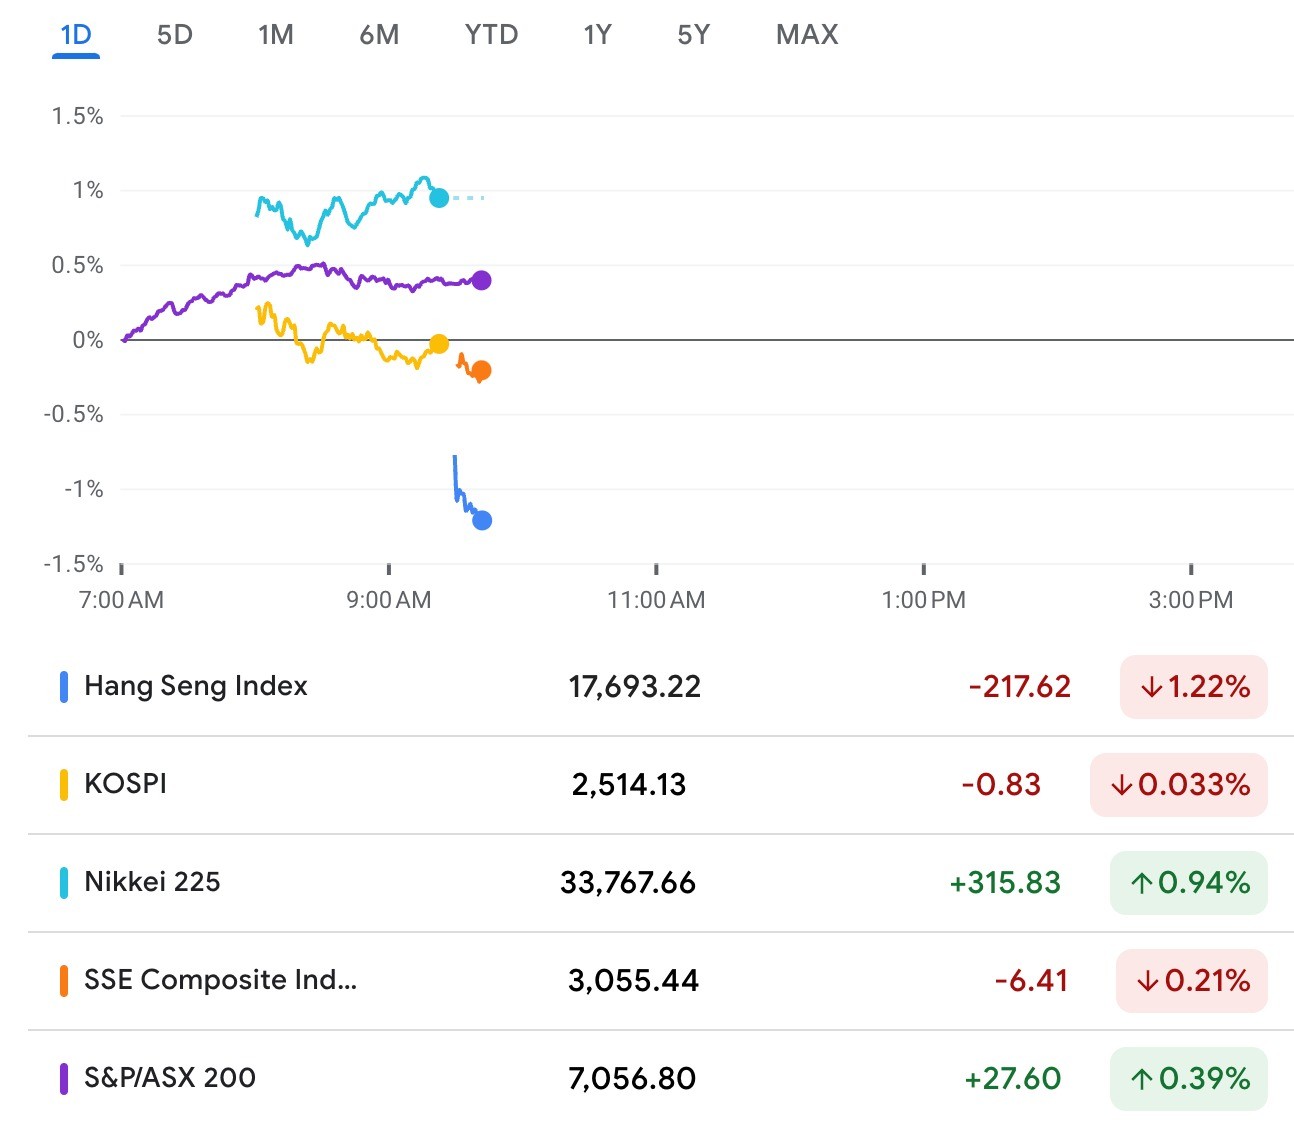1294x1126 pixels.
Task: Click the yellow KOSPI color marker
Action: (x=64, y=785)
